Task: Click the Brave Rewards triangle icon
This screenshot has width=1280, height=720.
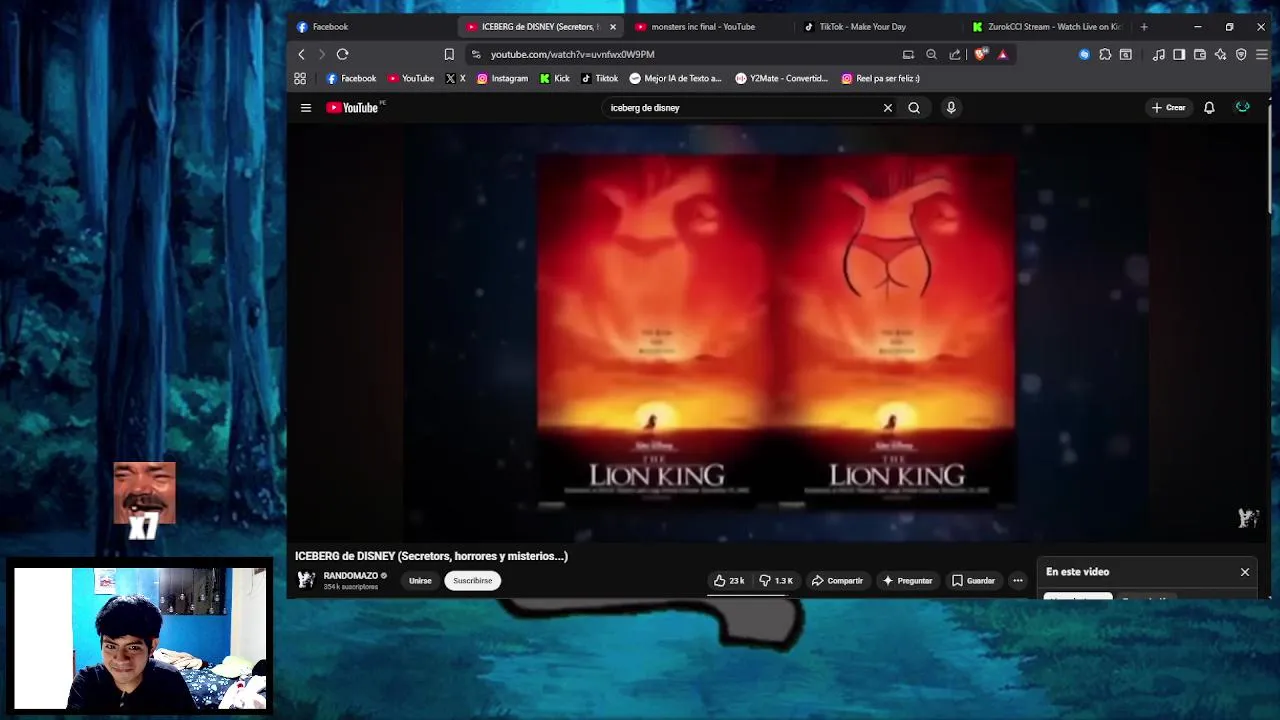Action: (x=1002, y=54)
